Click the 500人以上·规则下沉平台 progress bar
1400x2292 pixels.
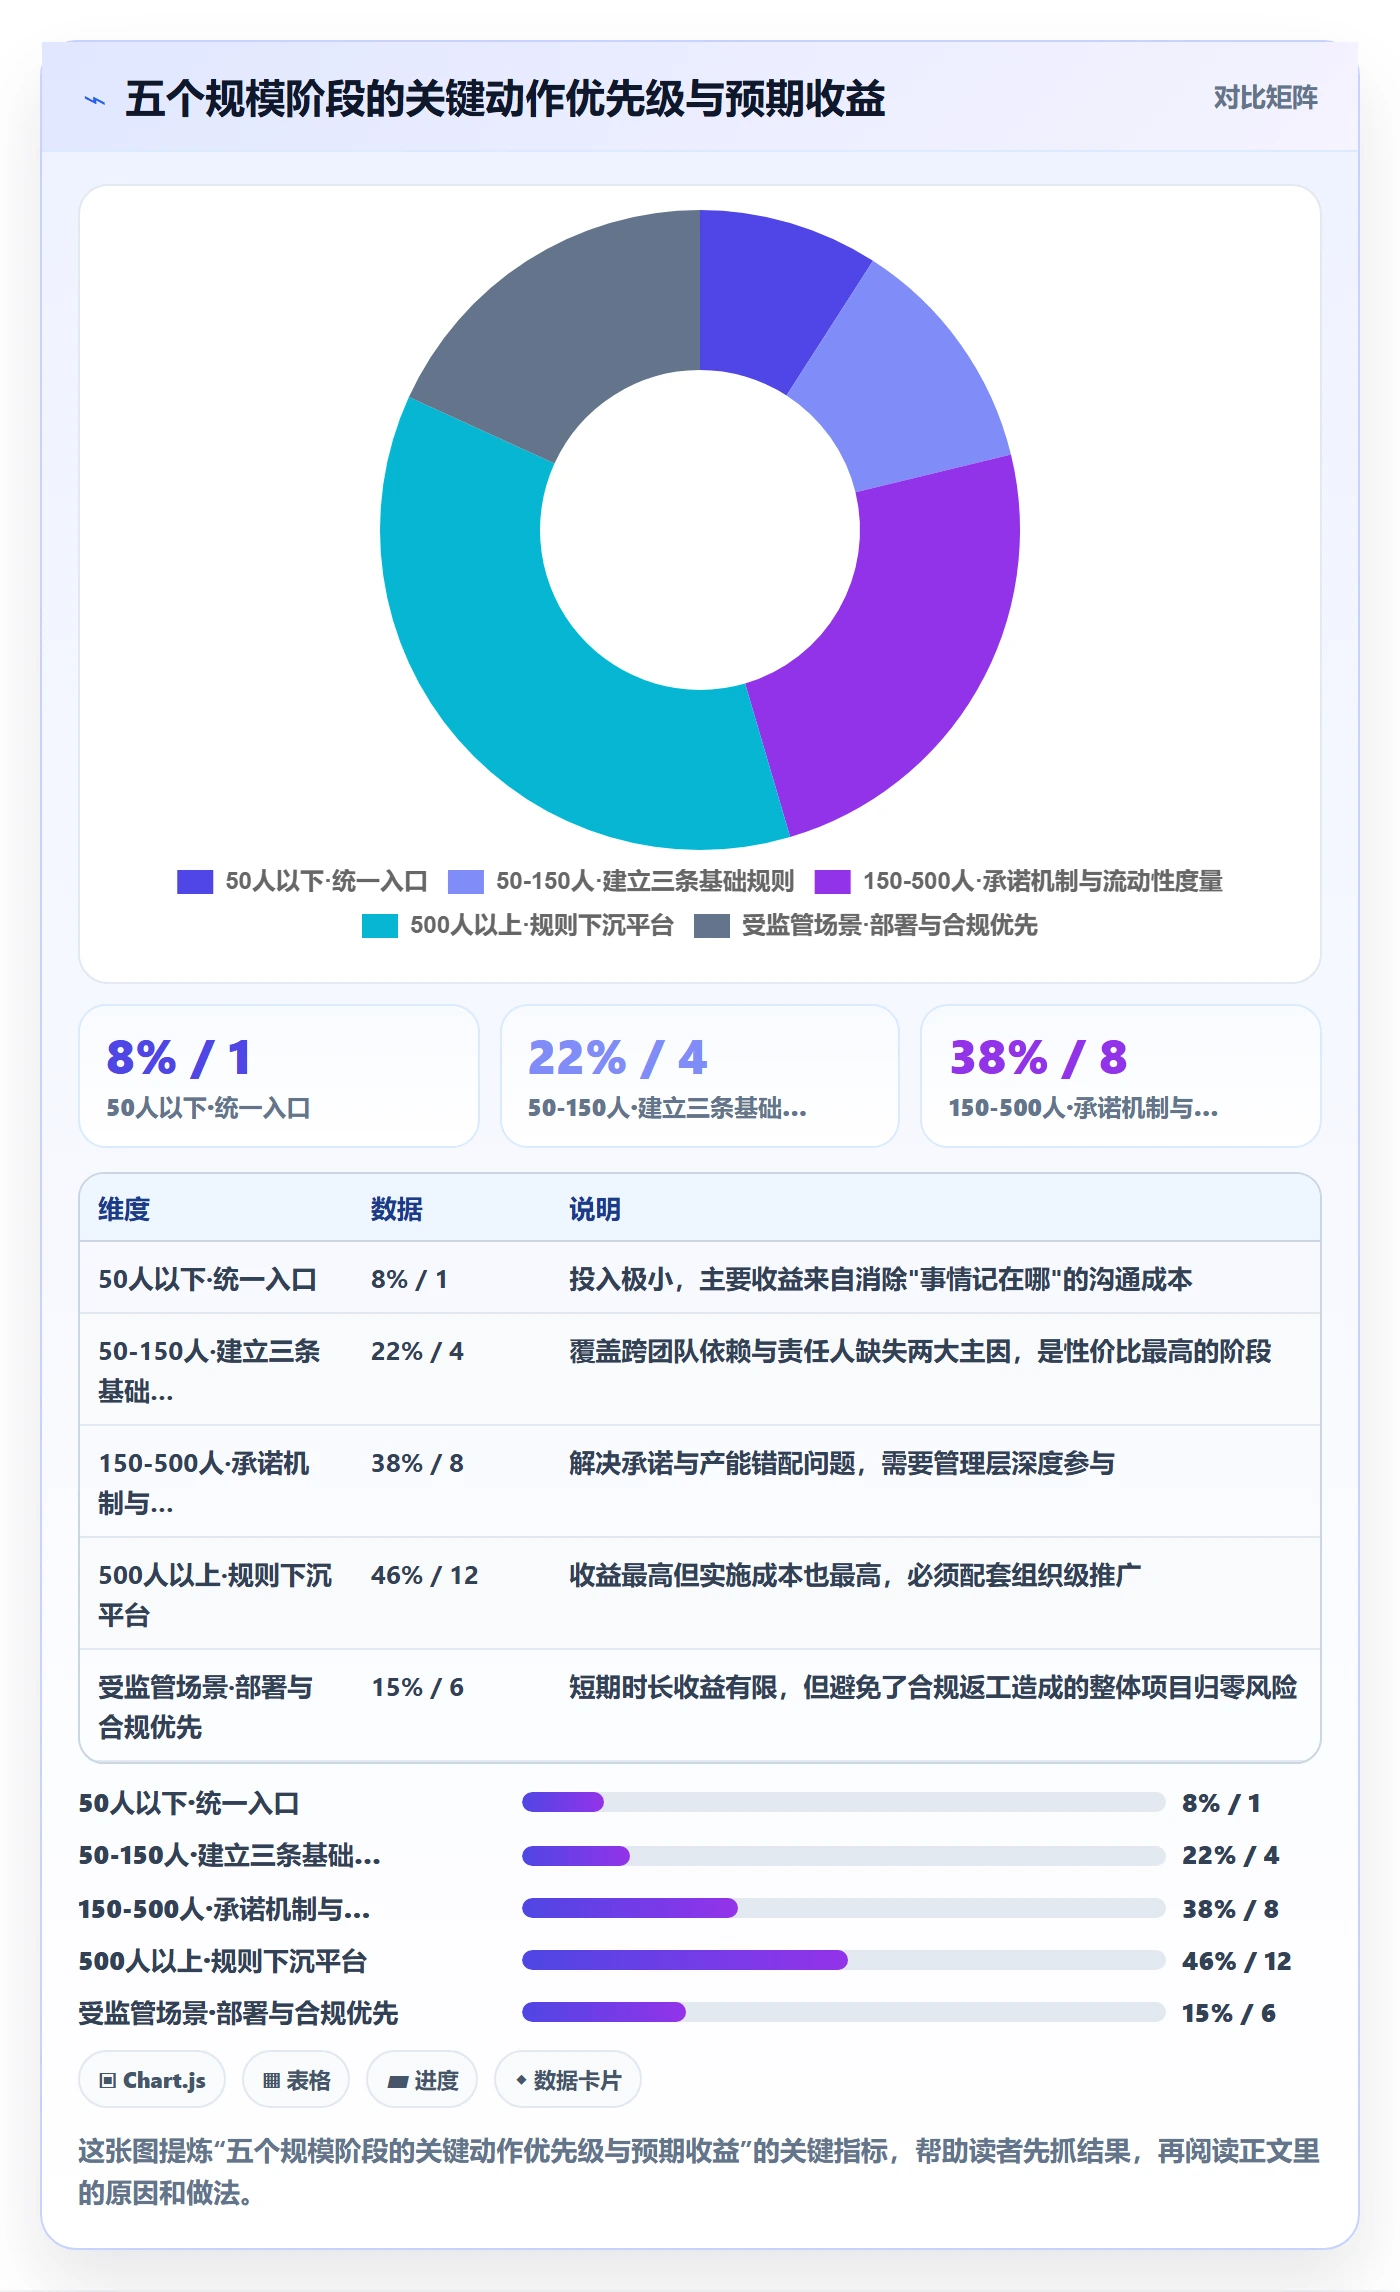pos(843,1960)
